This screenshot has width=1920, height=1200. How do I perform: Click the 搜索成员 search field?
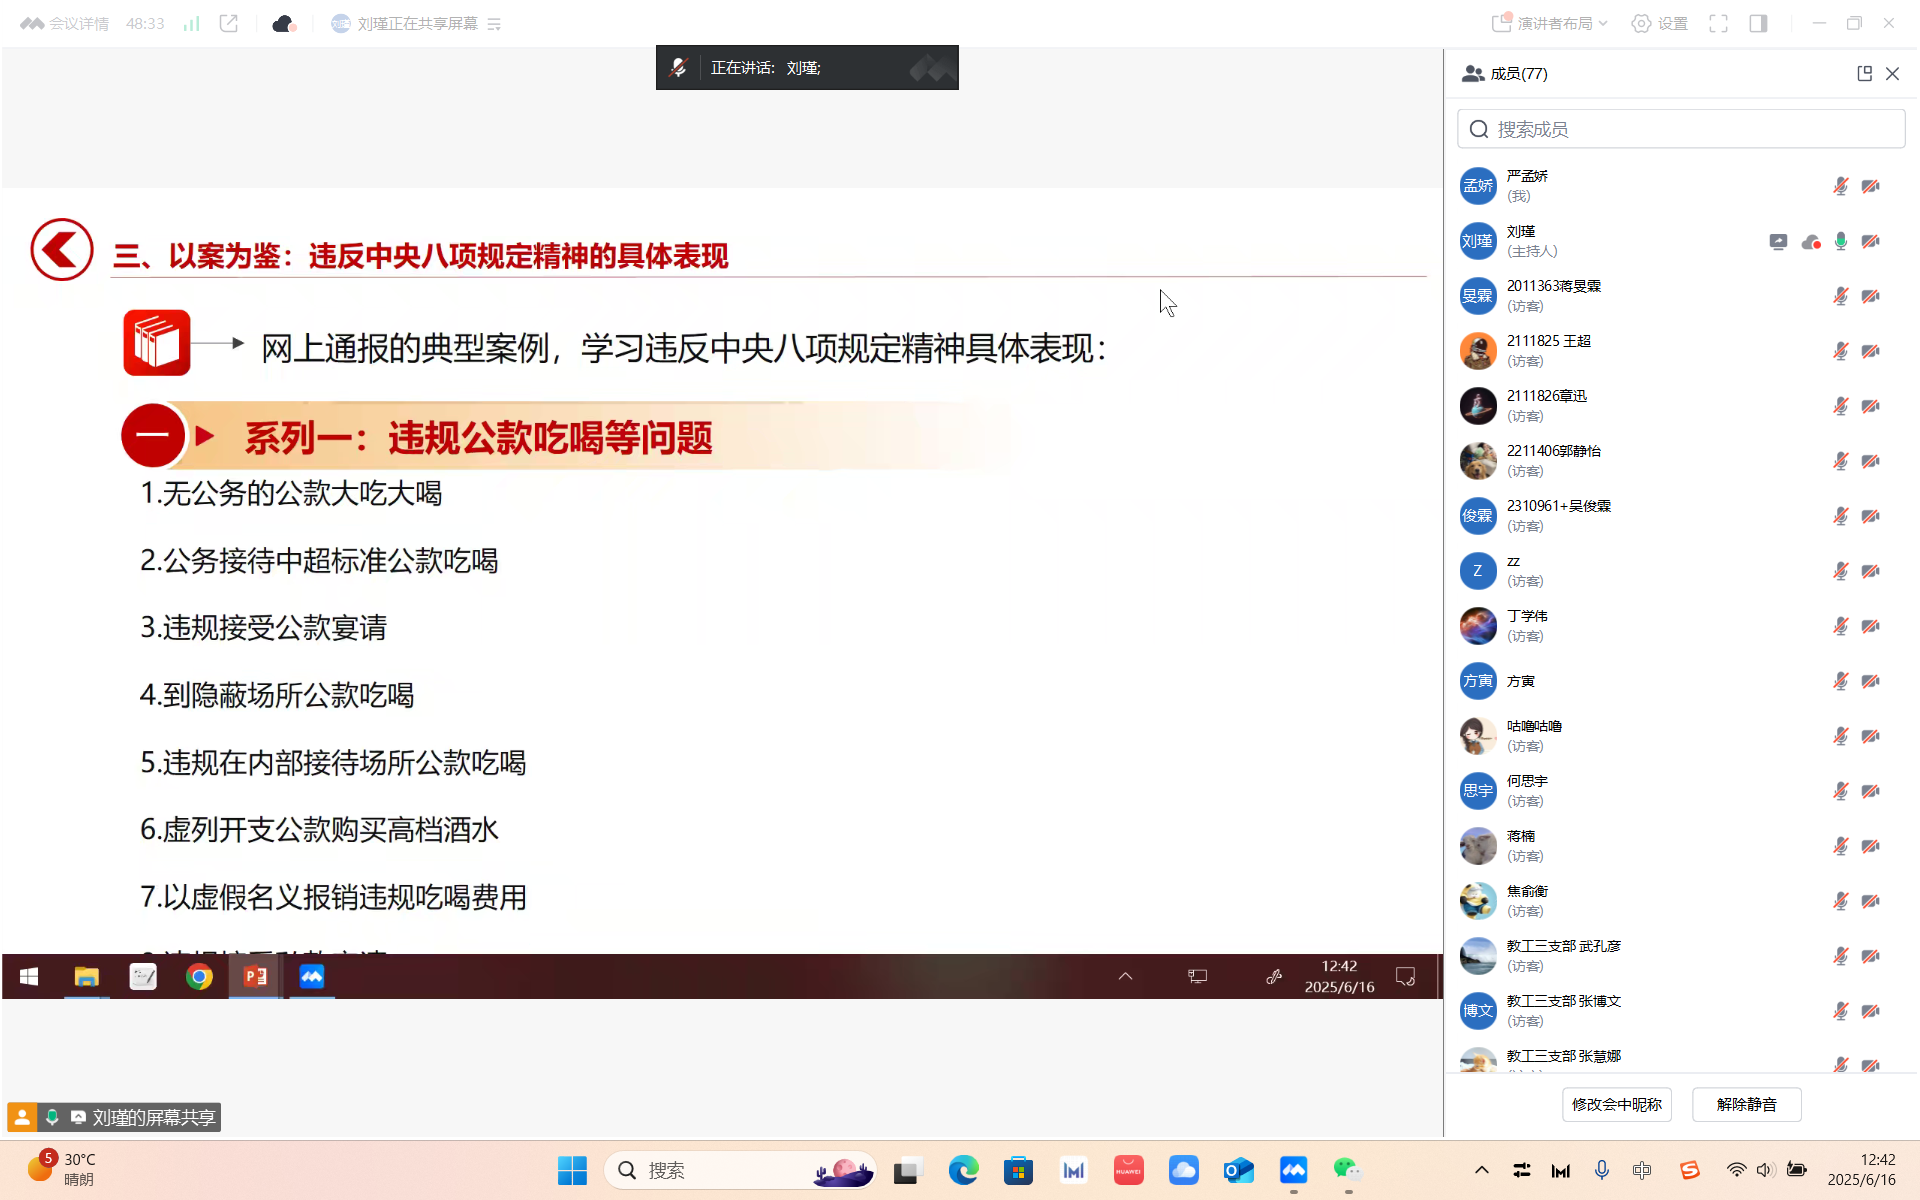coord(1680,129)
